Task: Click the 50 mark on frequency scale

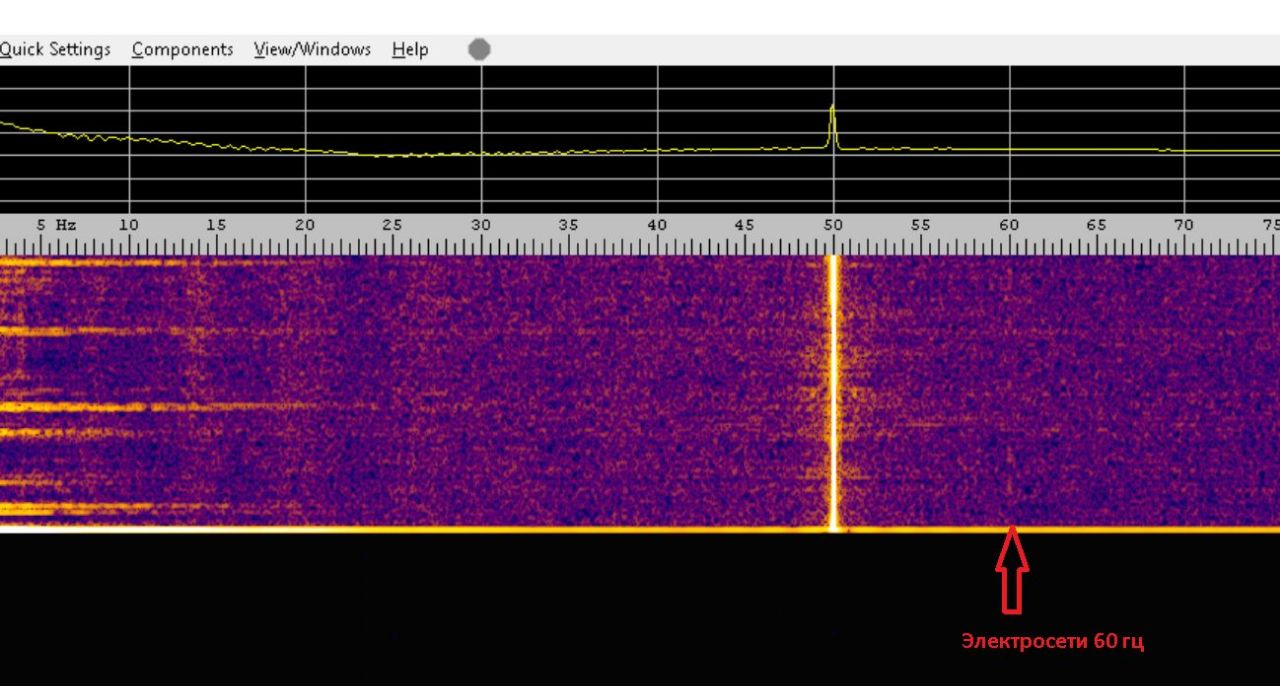Action: click(x=833, y=226)
